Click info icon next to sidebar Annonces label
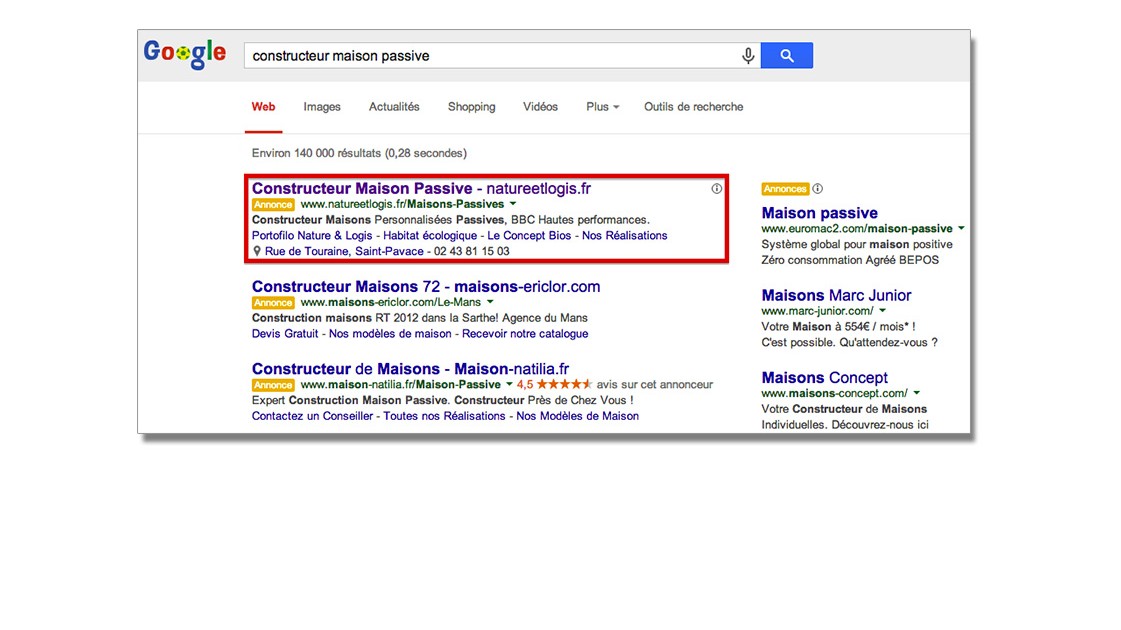1121x630 pixels. (x=817, y=189)
